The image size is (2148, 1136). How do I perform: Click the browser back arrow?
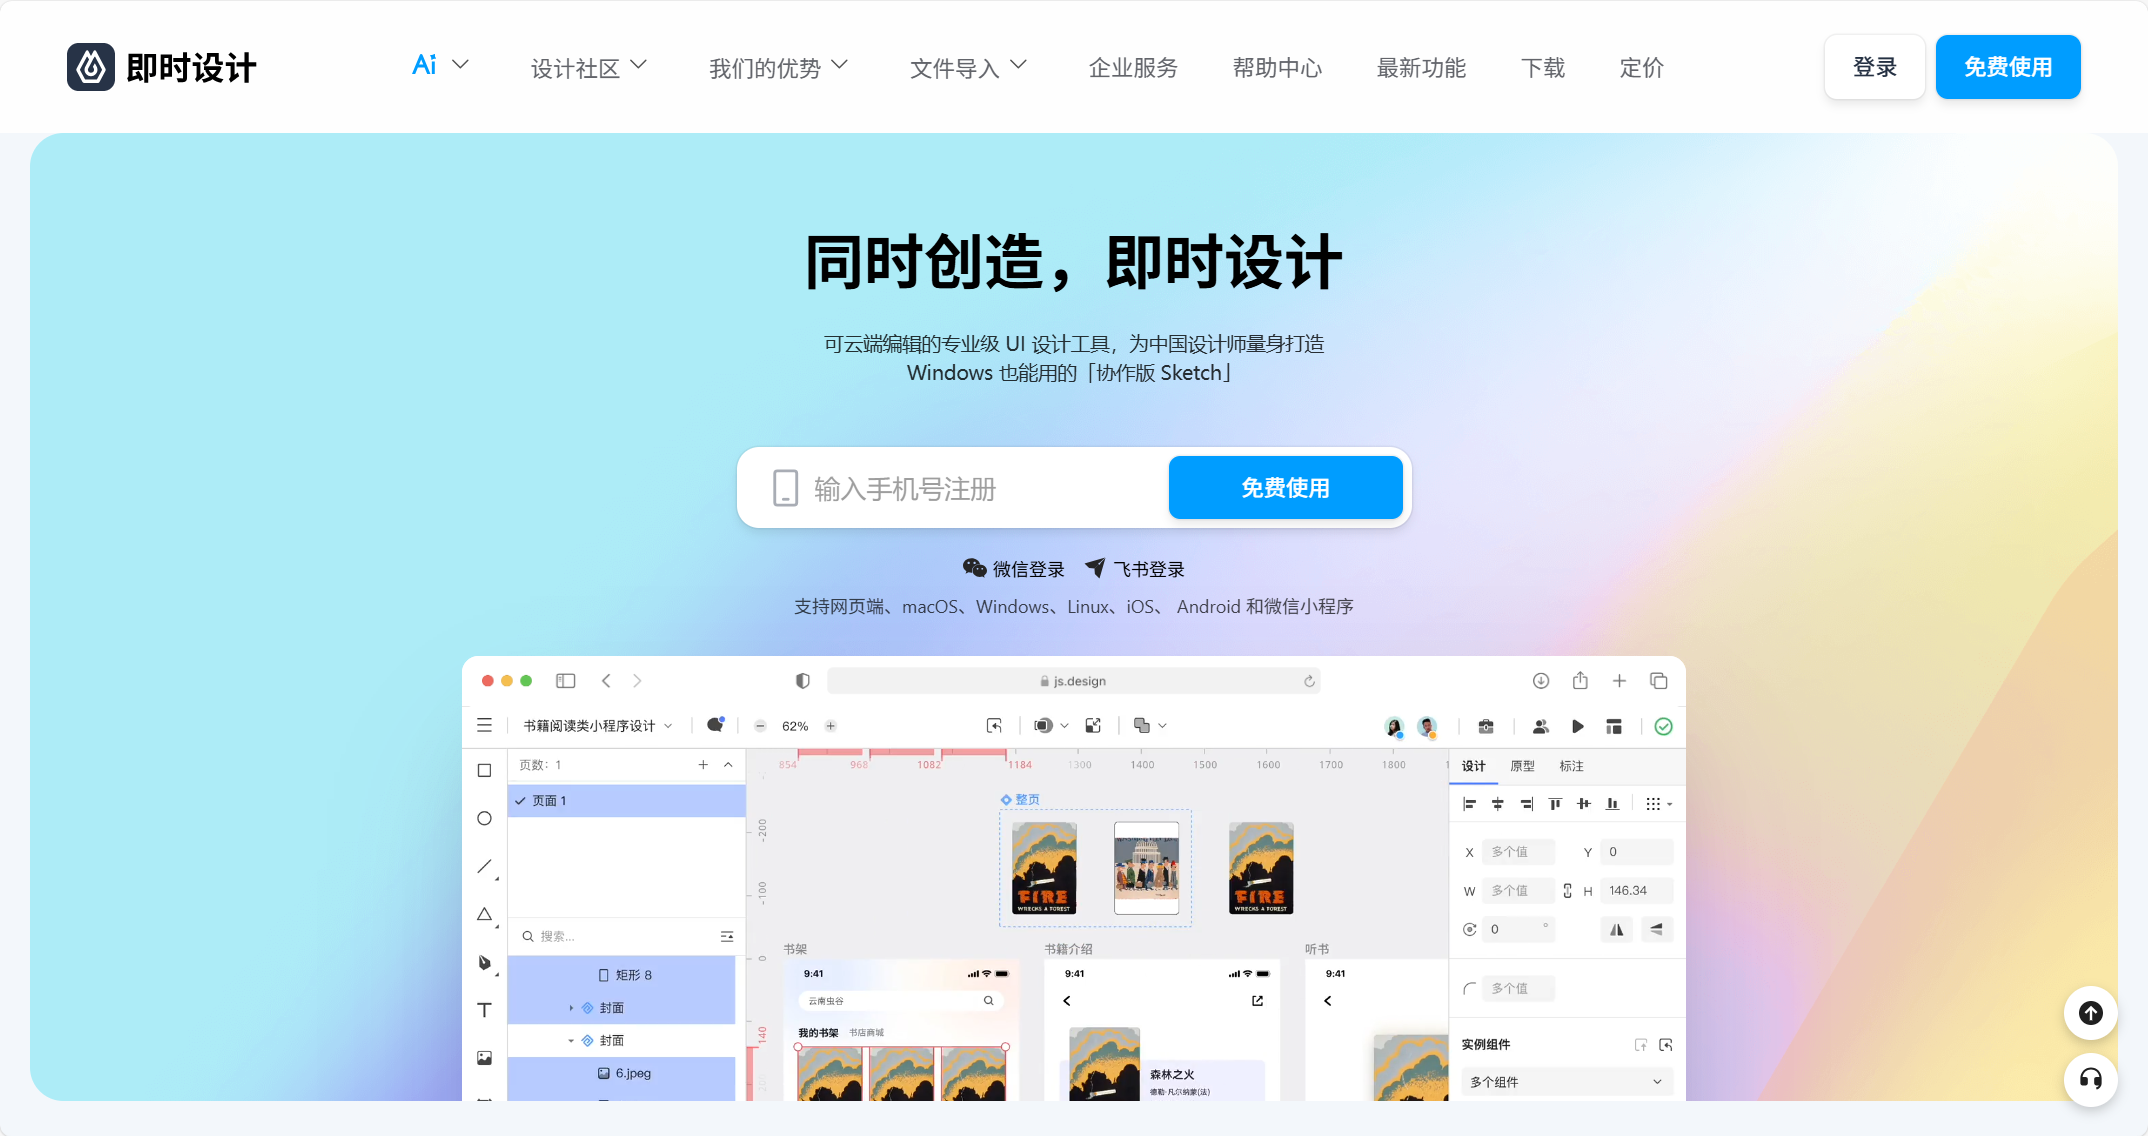(x=606, y=681)
